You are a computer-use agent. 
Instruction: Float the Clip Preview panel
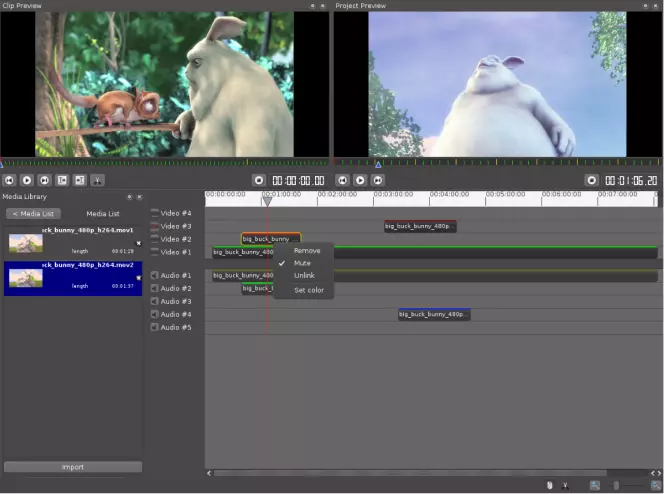pyautogui.click(x=313, y=6)
